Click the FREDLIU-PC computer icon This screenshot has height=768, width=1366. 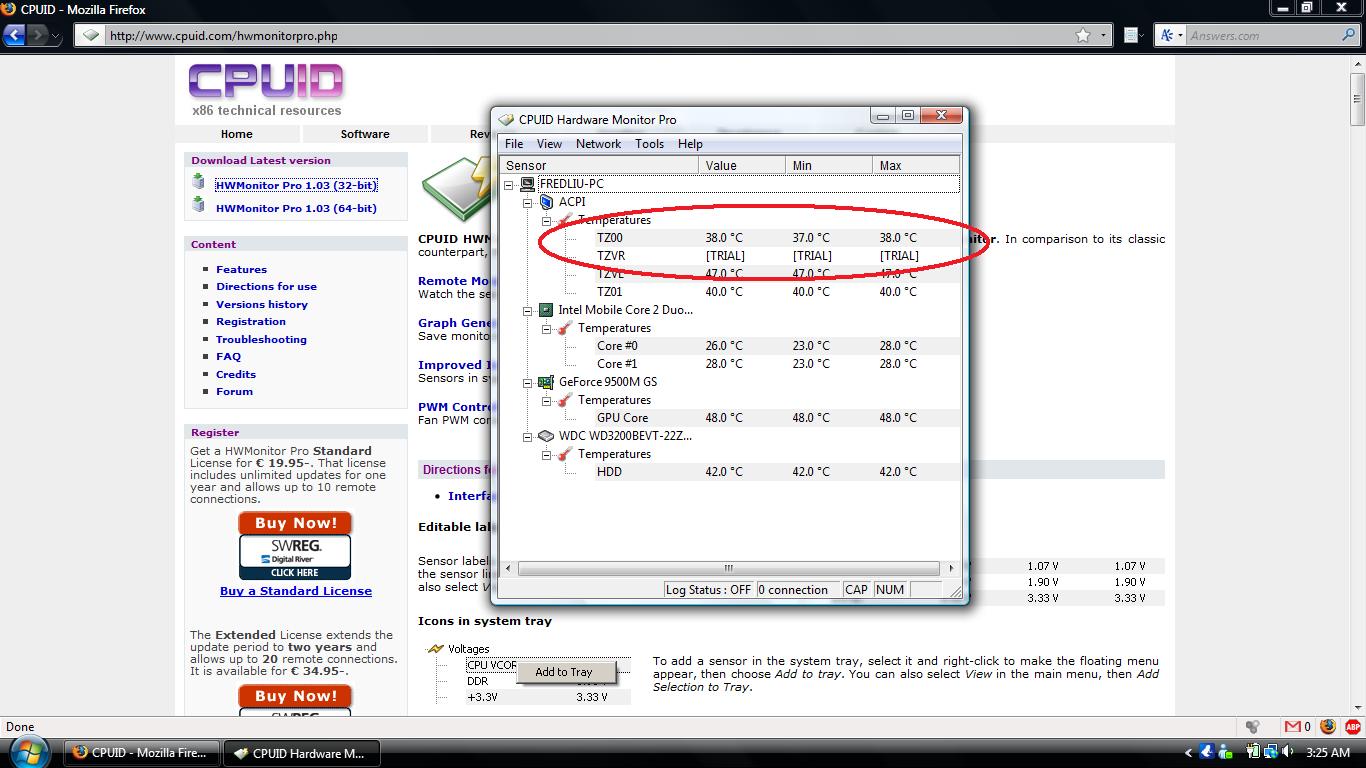[x=528, y=184]
